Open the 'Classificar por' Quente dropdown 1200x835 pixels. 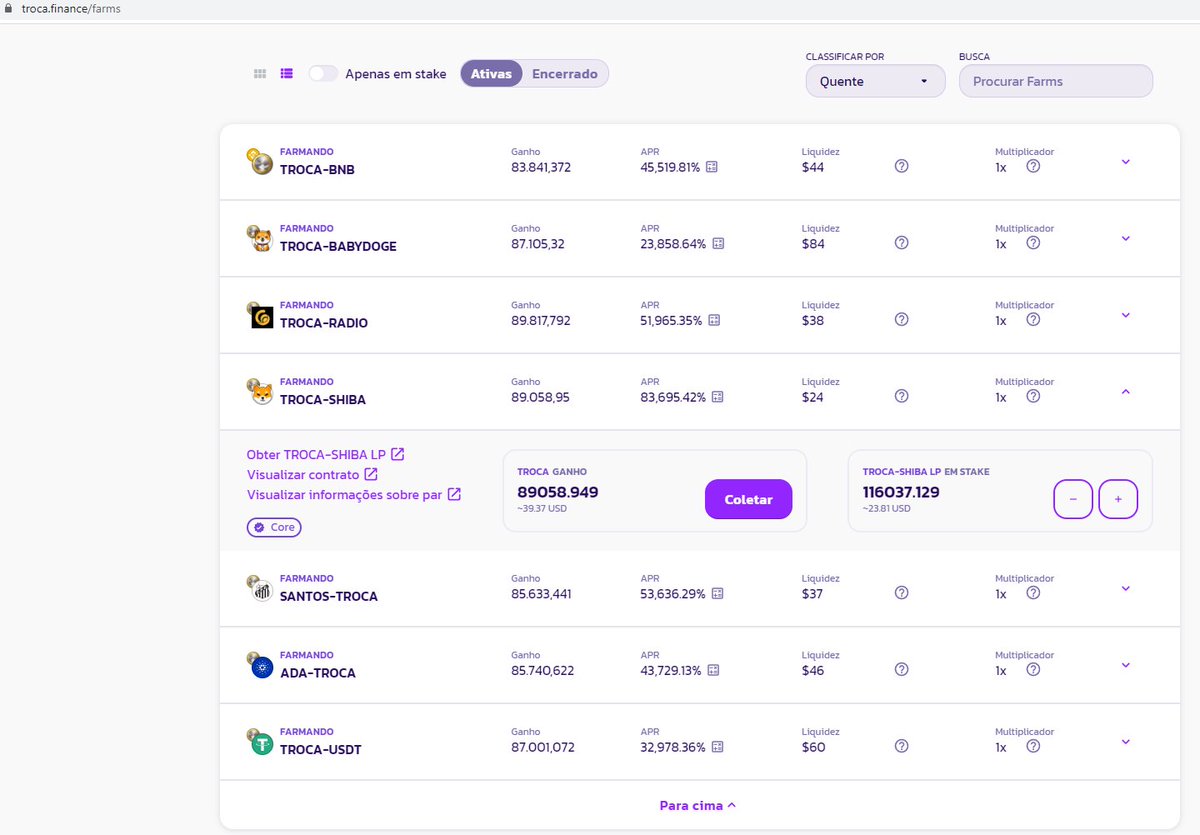click(875, 81)
